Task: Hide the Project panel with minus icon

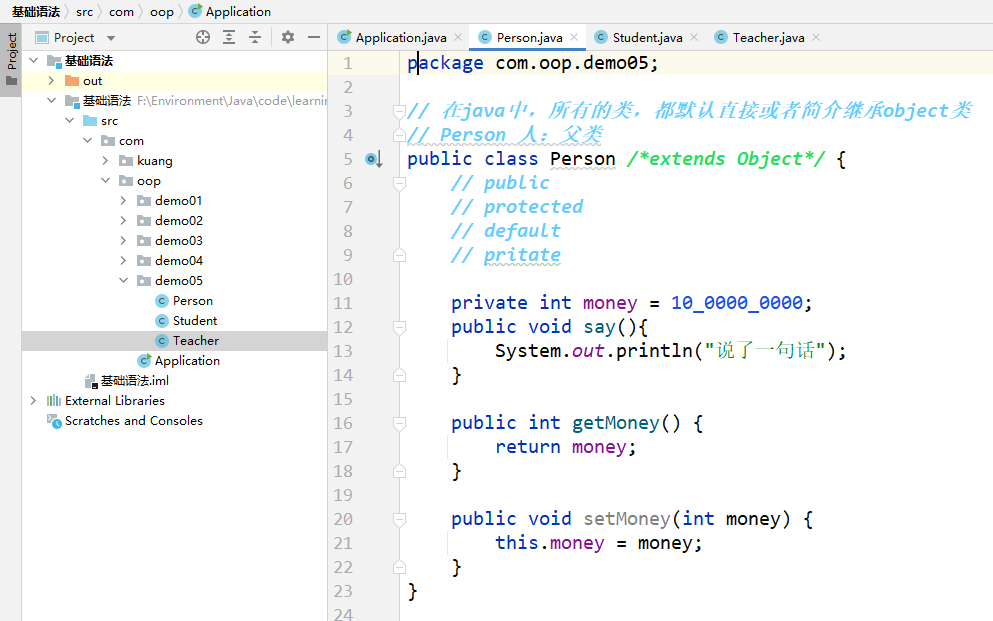Action: coord(313,37)
